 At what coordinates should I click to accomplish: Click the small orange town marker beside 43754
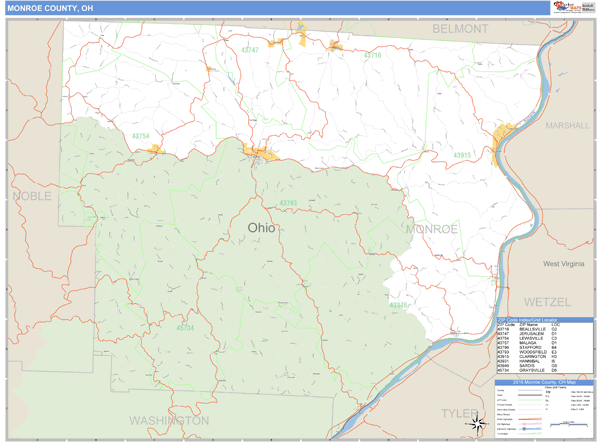click(154, 149)
